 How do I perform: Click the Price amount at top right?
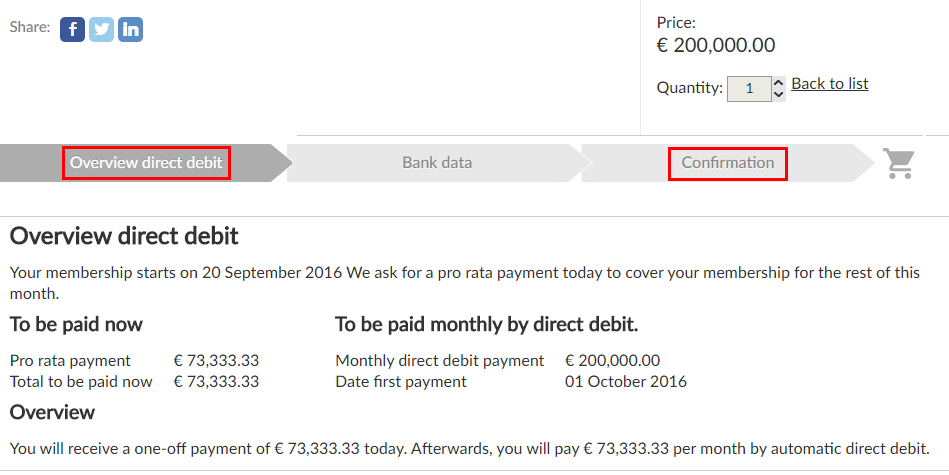[x=715, y=45]
